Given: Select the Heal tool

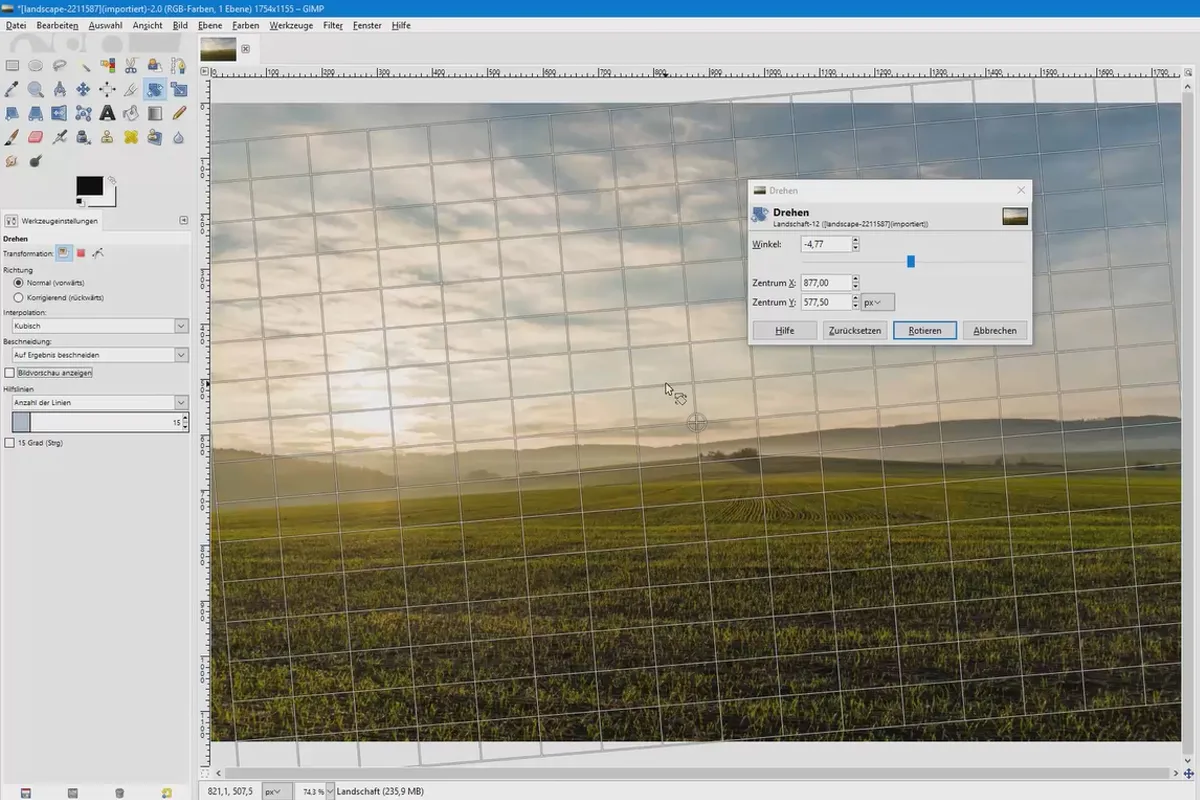Looking at the screenshot, I should [131, 137].
